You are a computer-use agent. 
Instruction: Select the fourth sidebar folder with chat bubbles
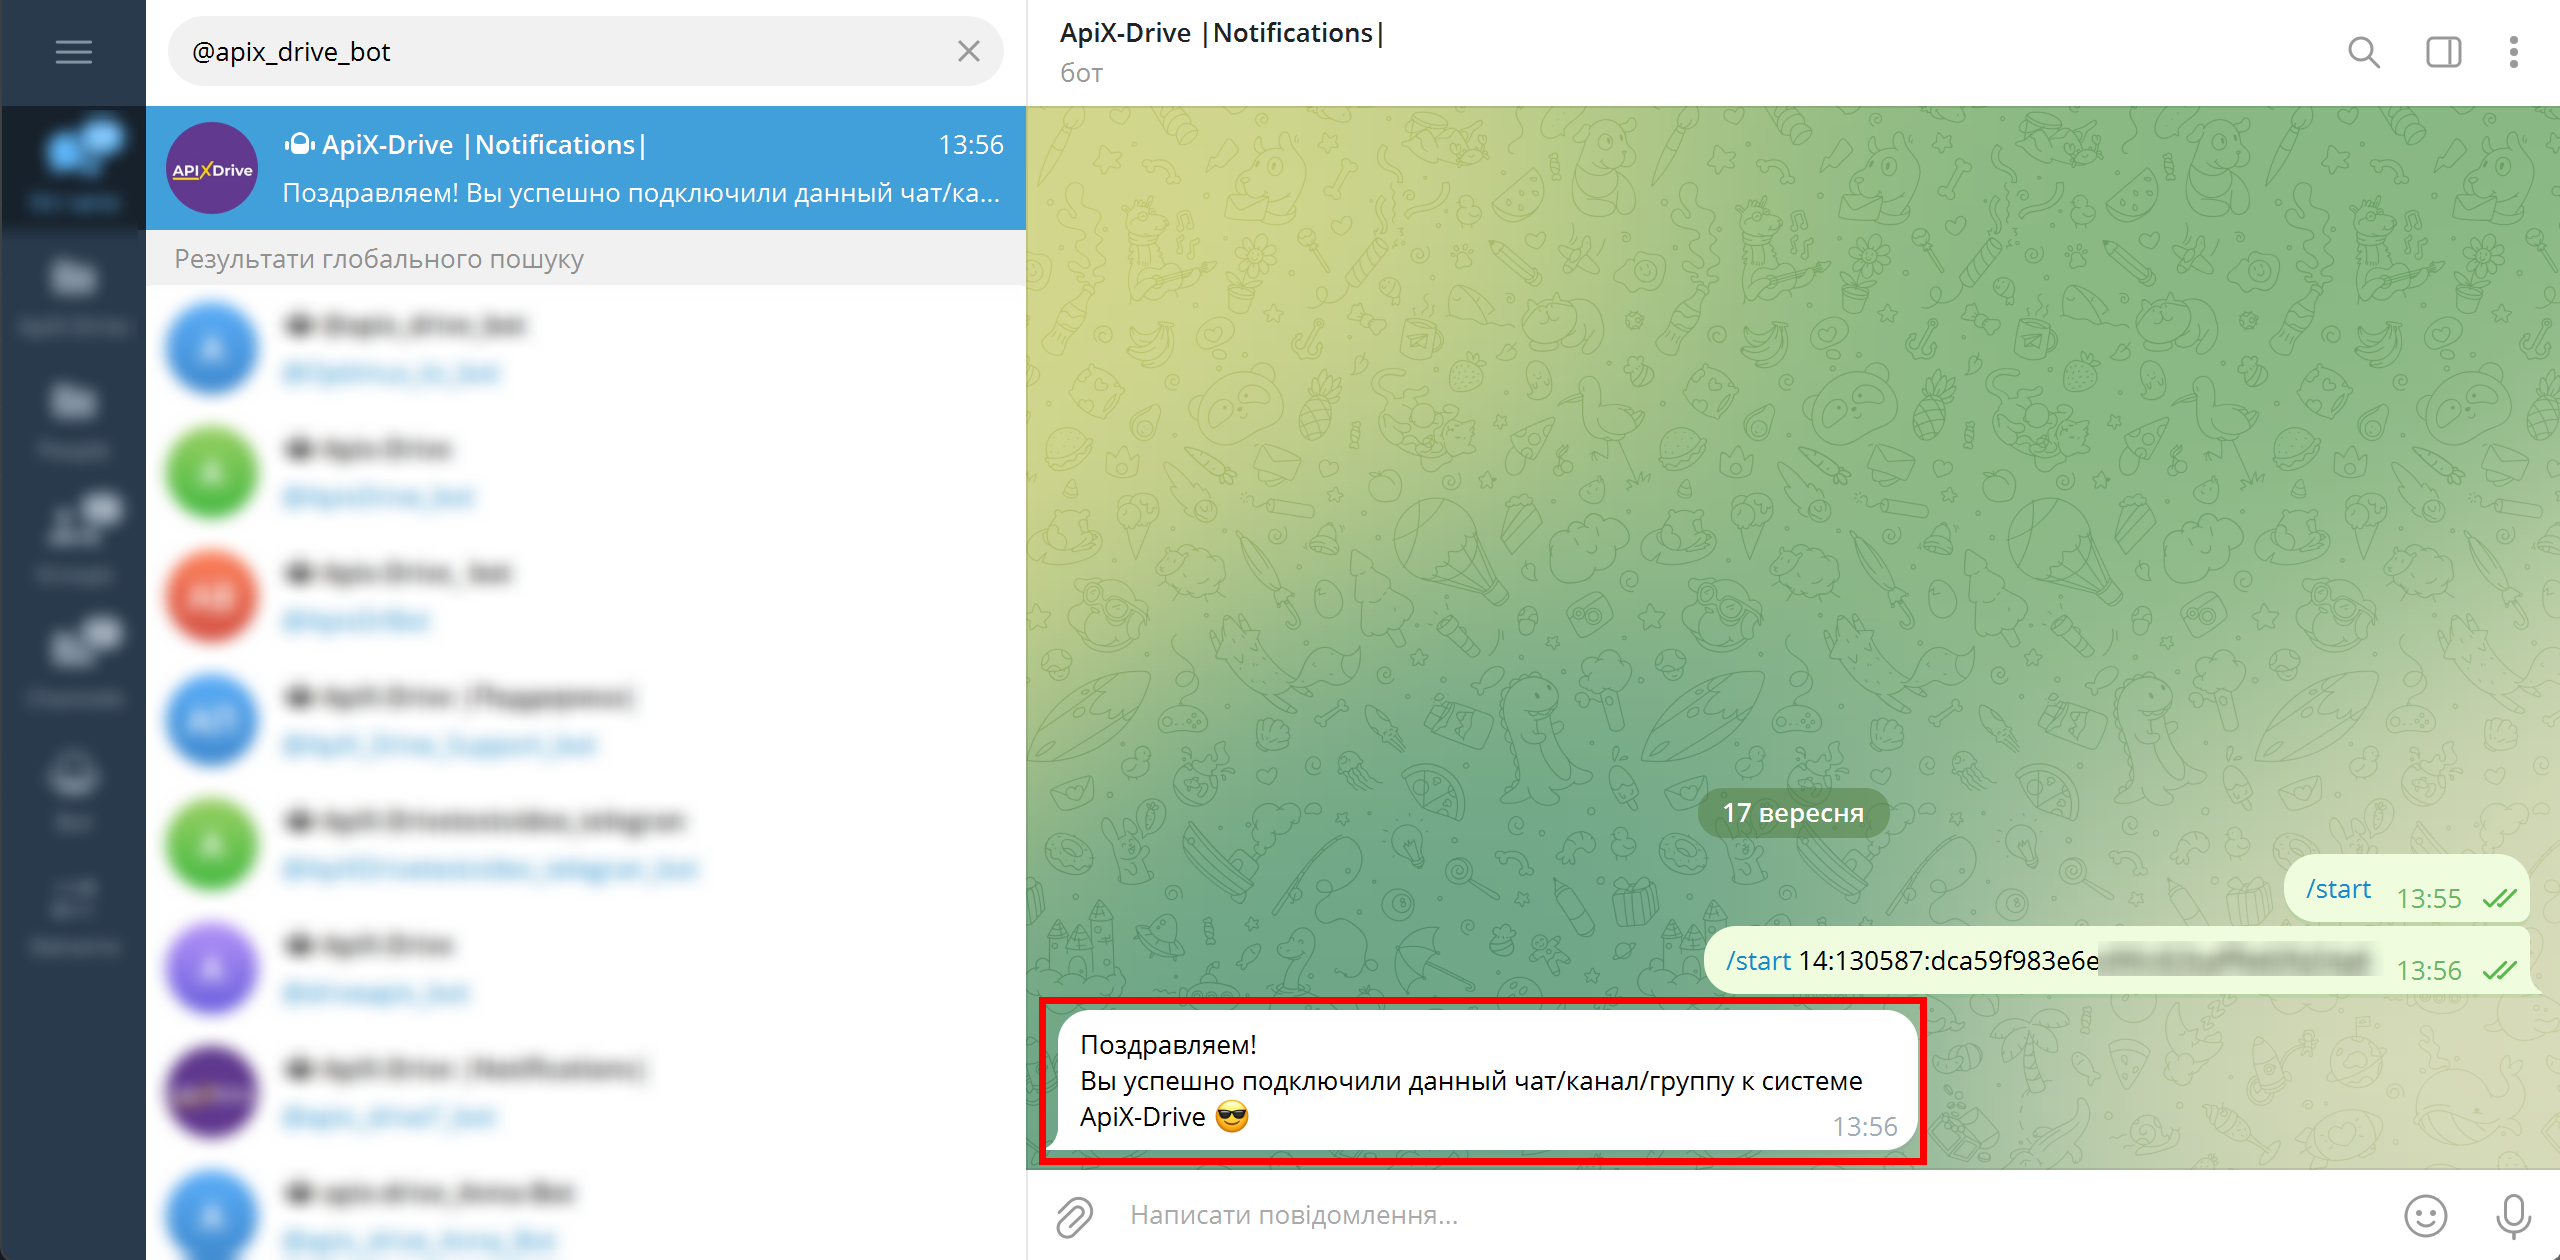tap(74, 540)
